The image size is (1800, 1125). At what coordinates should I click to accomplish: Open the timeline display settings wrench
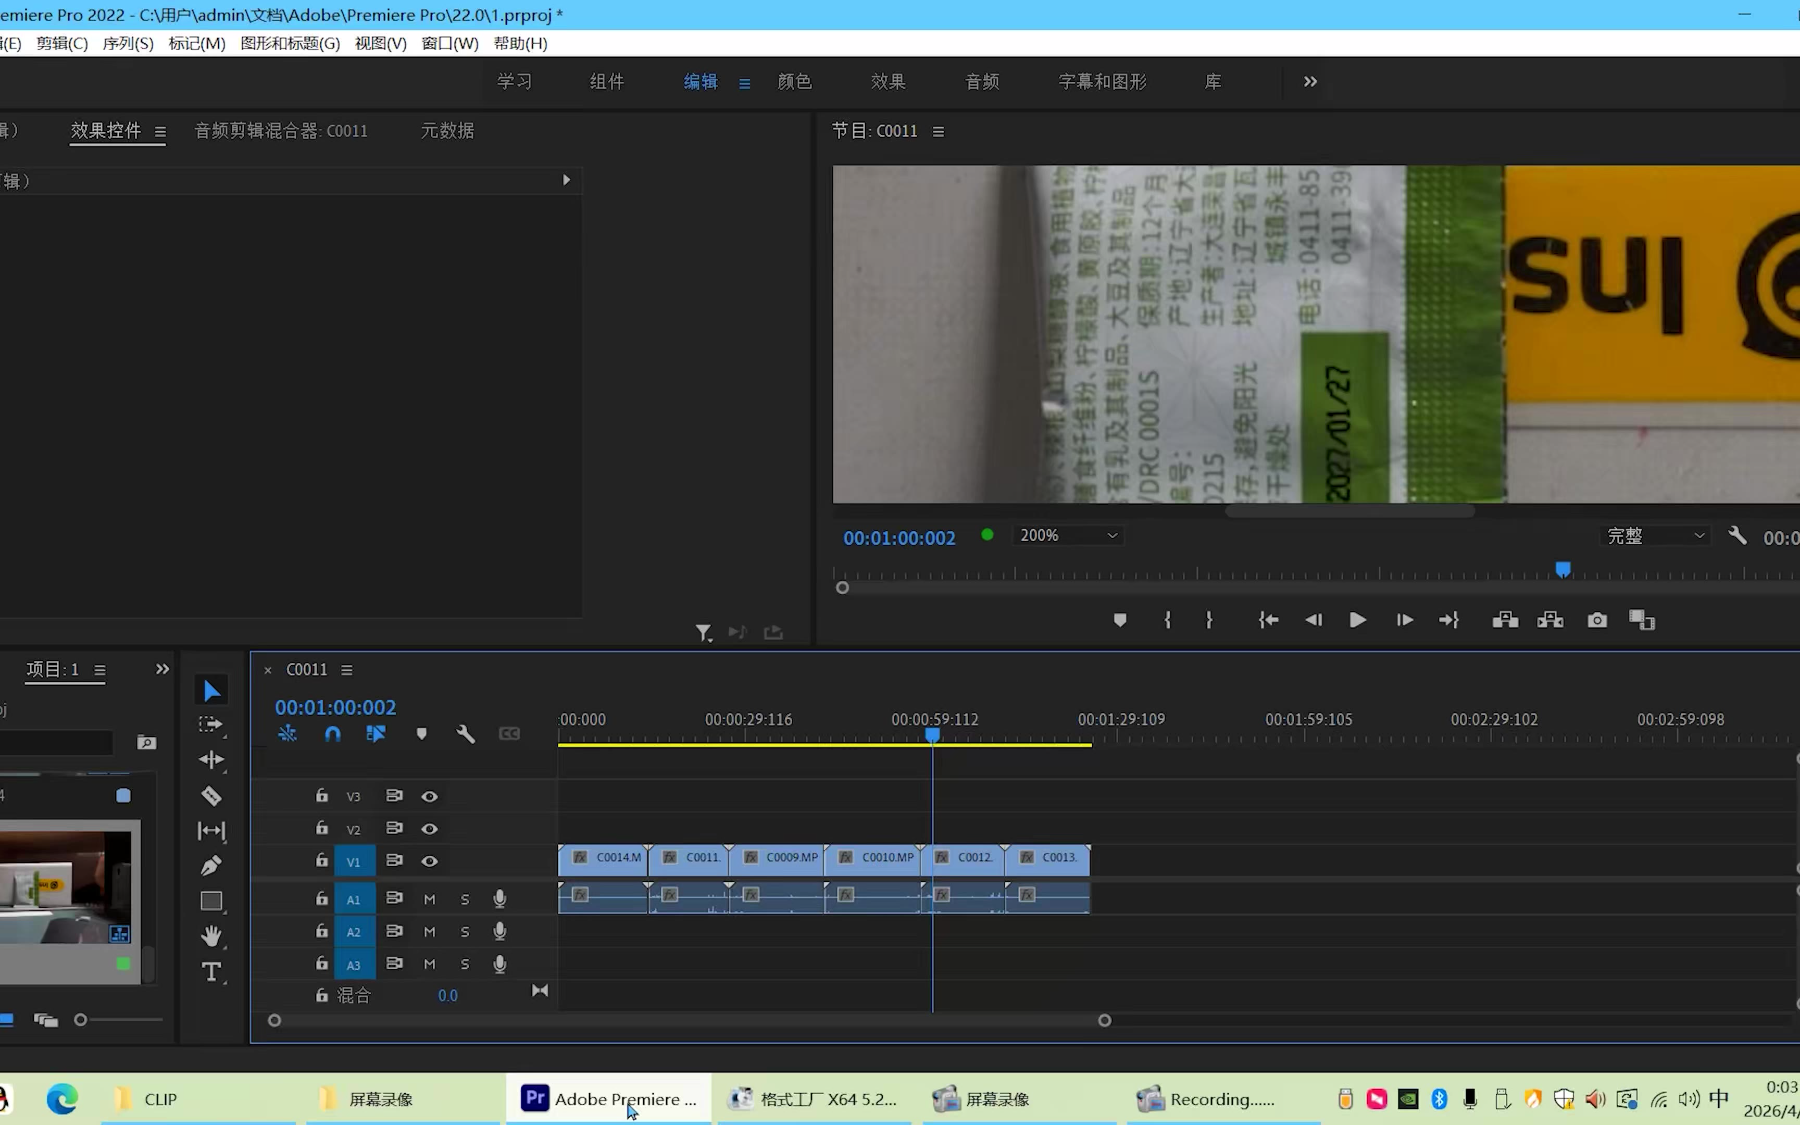465,734
